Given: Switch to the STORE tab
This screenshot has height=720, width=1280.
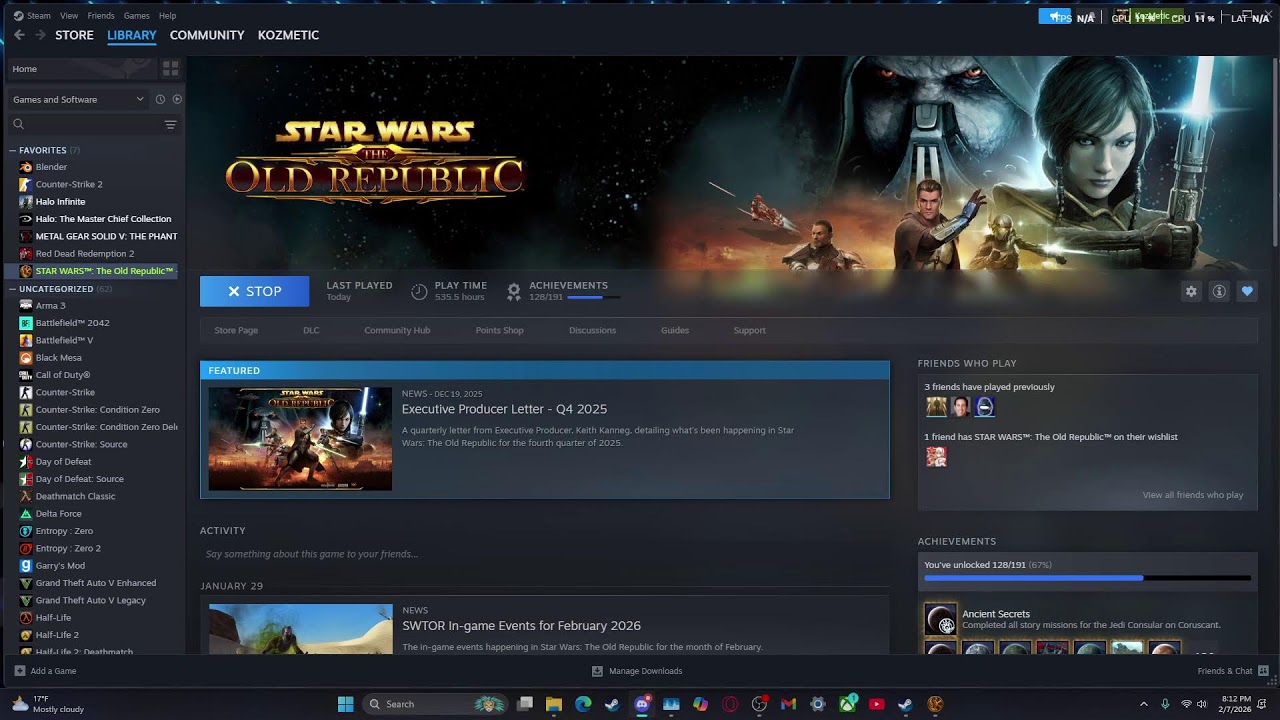Looking at the screenshot, I should [74, 35].
